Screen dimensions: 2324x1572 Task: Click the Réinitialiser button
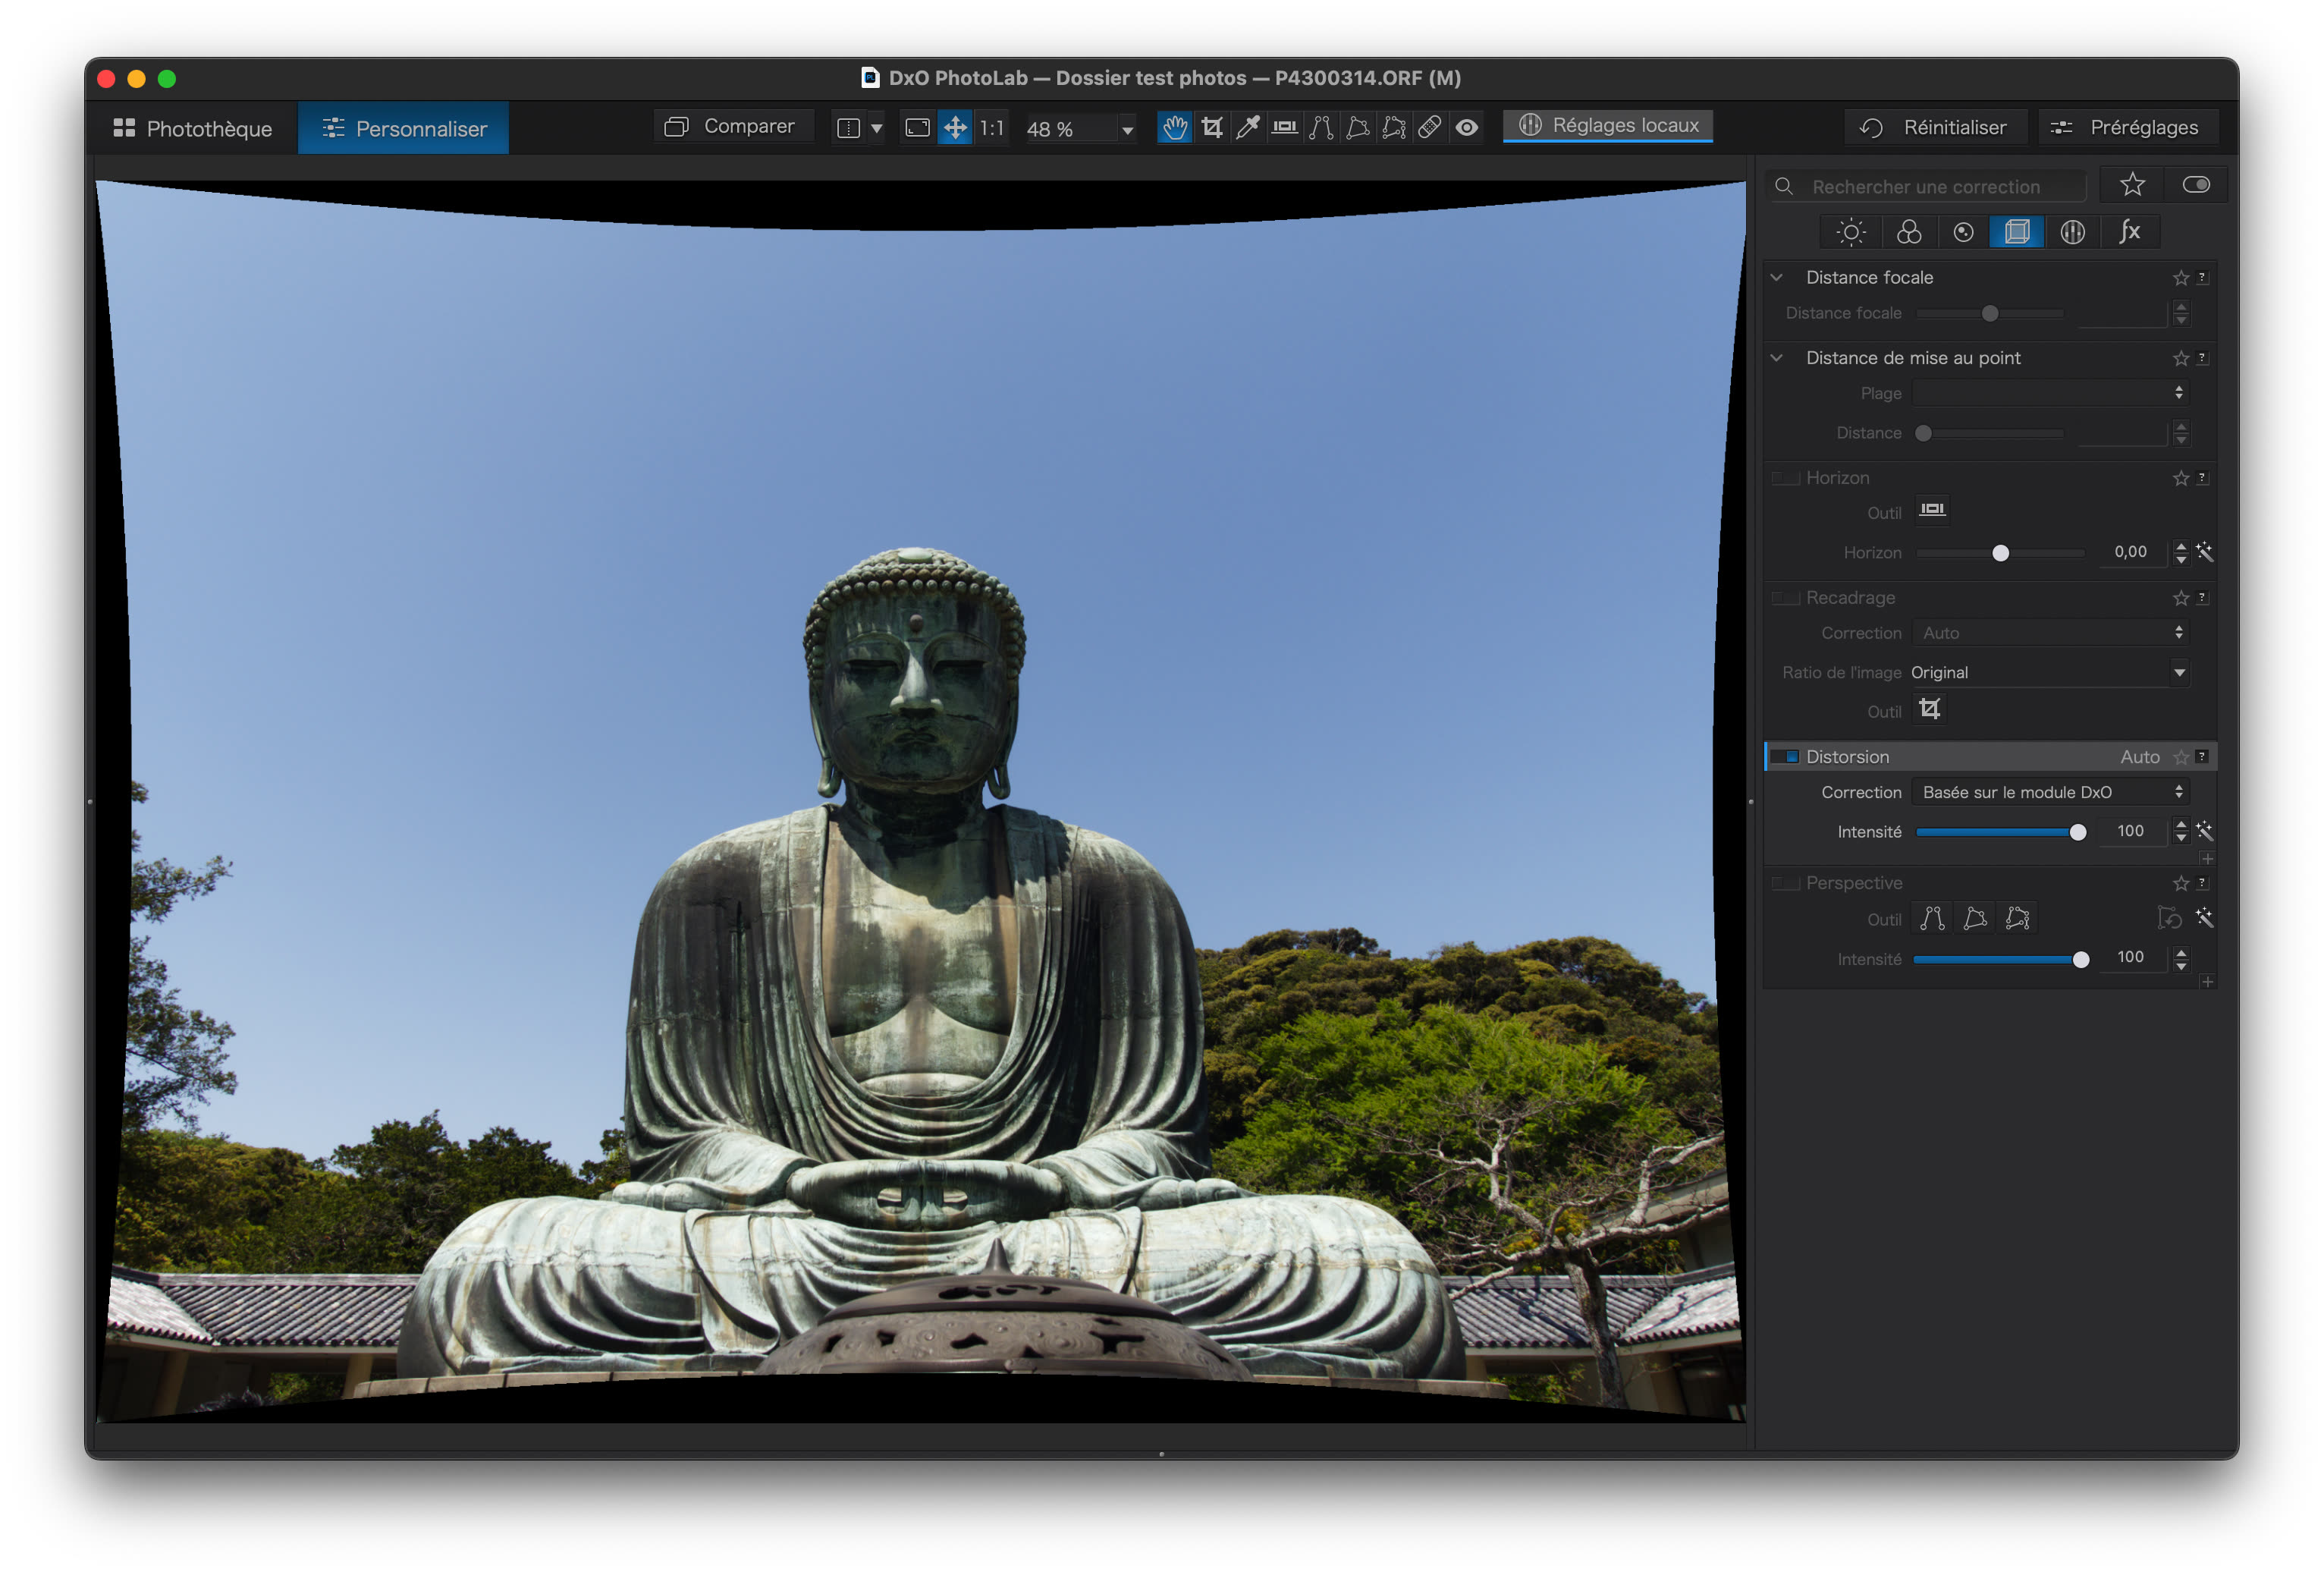(x=1934, y=127)
